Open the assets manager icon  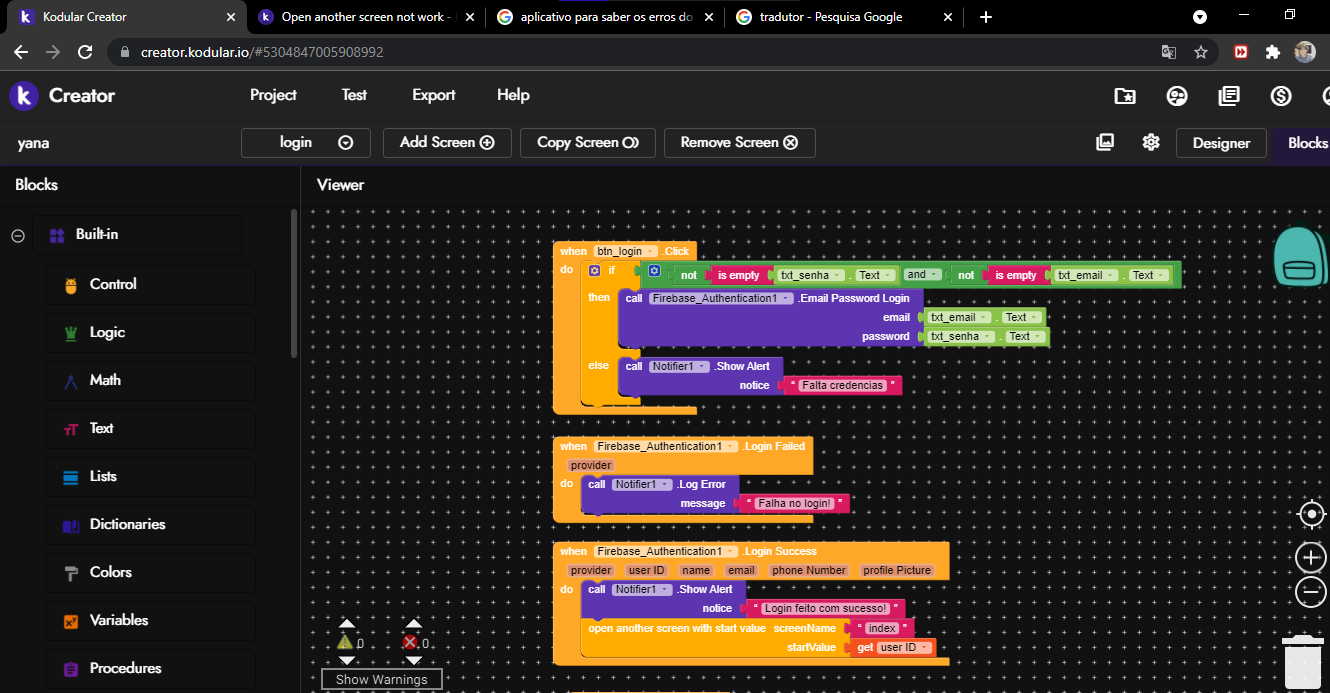pos(1105,142)
